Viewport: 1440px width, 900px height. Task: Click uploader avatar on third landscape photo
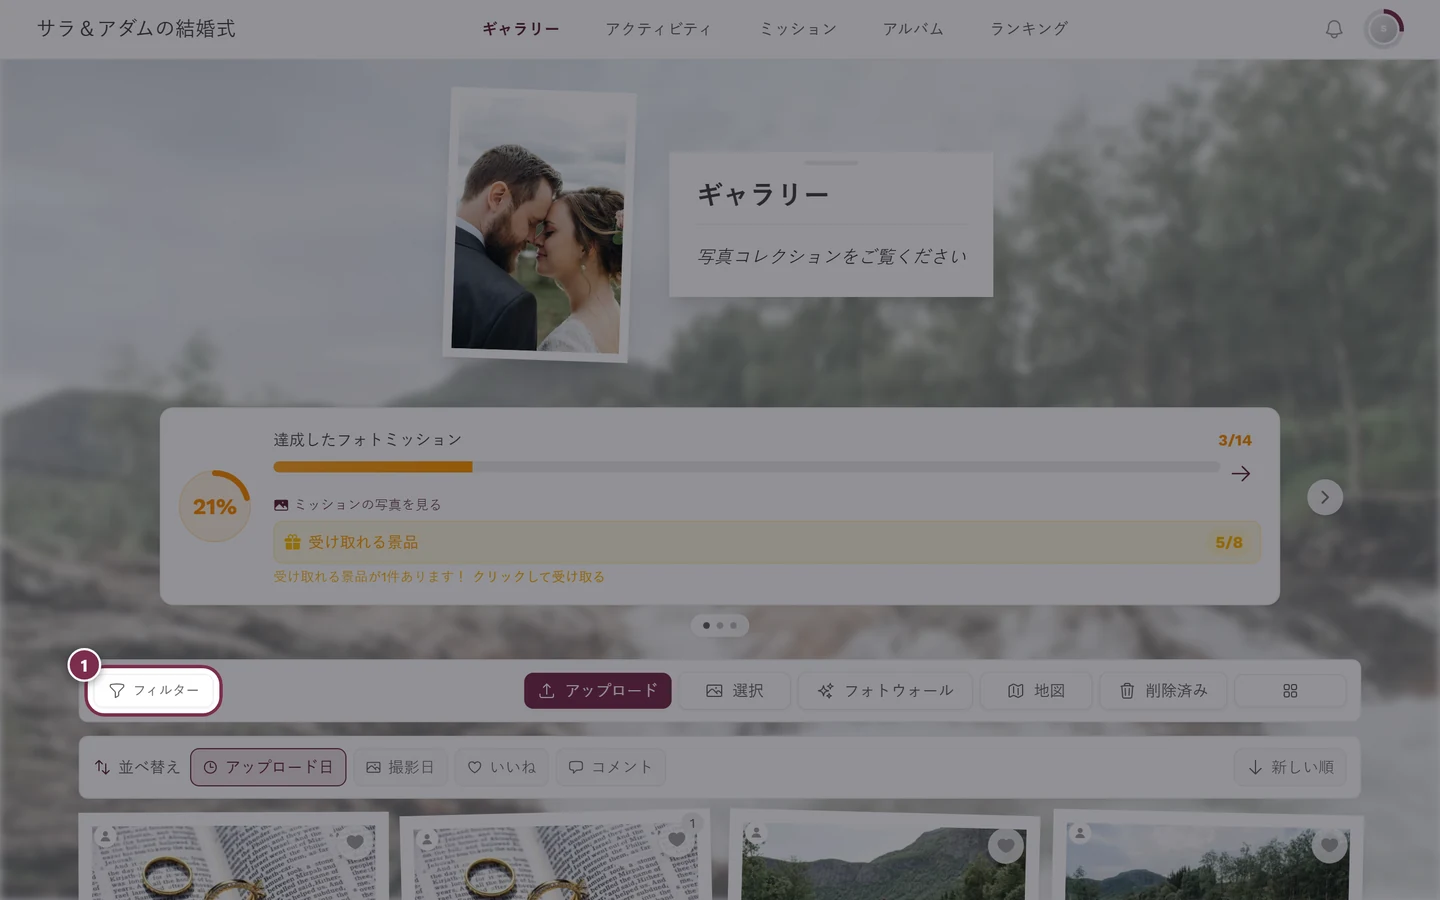pos(757,833)
